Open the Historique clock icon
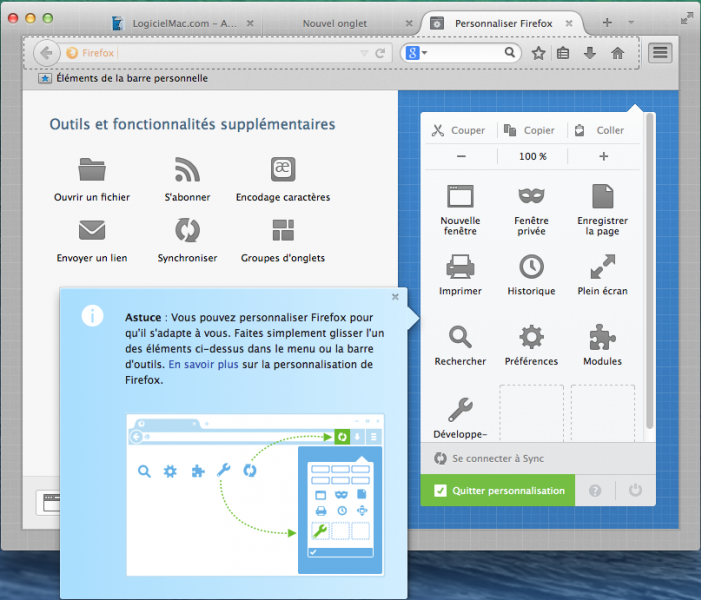The image size is (701, 600). click(x=531, y=267)
